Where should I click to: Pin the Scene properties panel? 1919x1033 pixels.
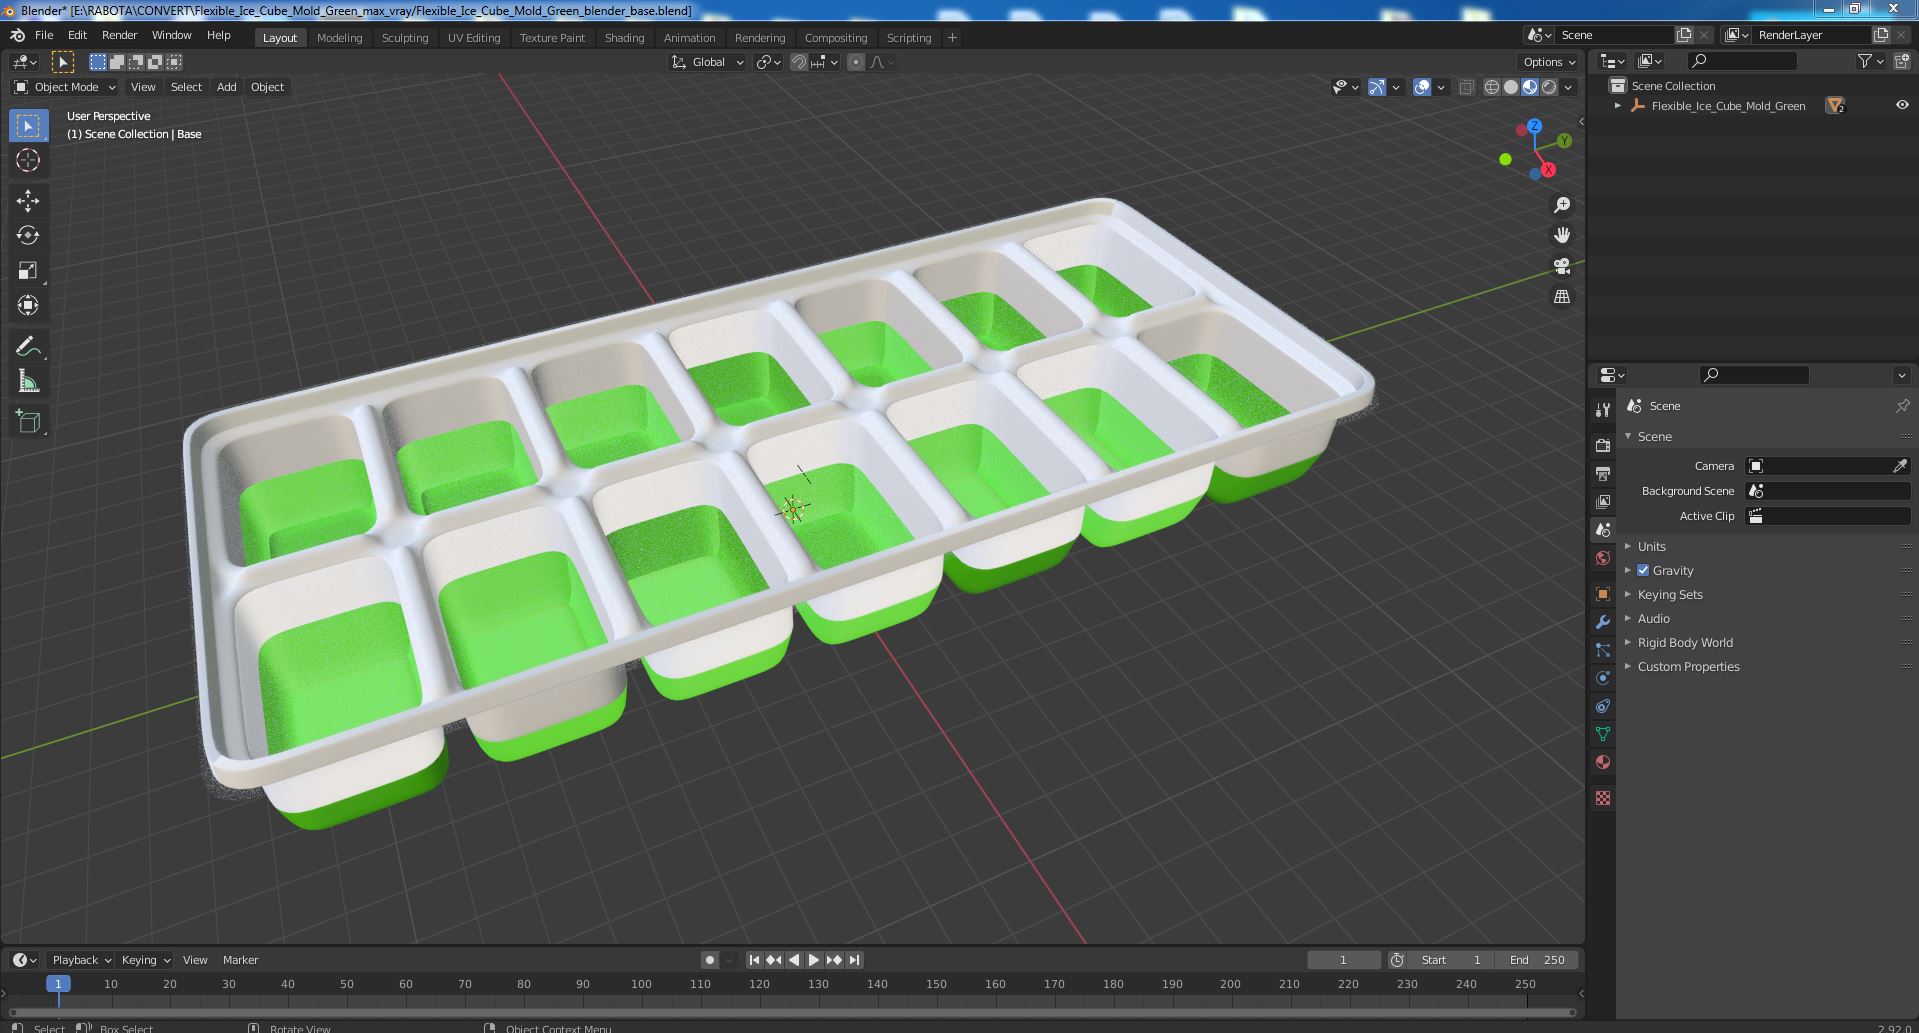click(x=1902, y=406)
